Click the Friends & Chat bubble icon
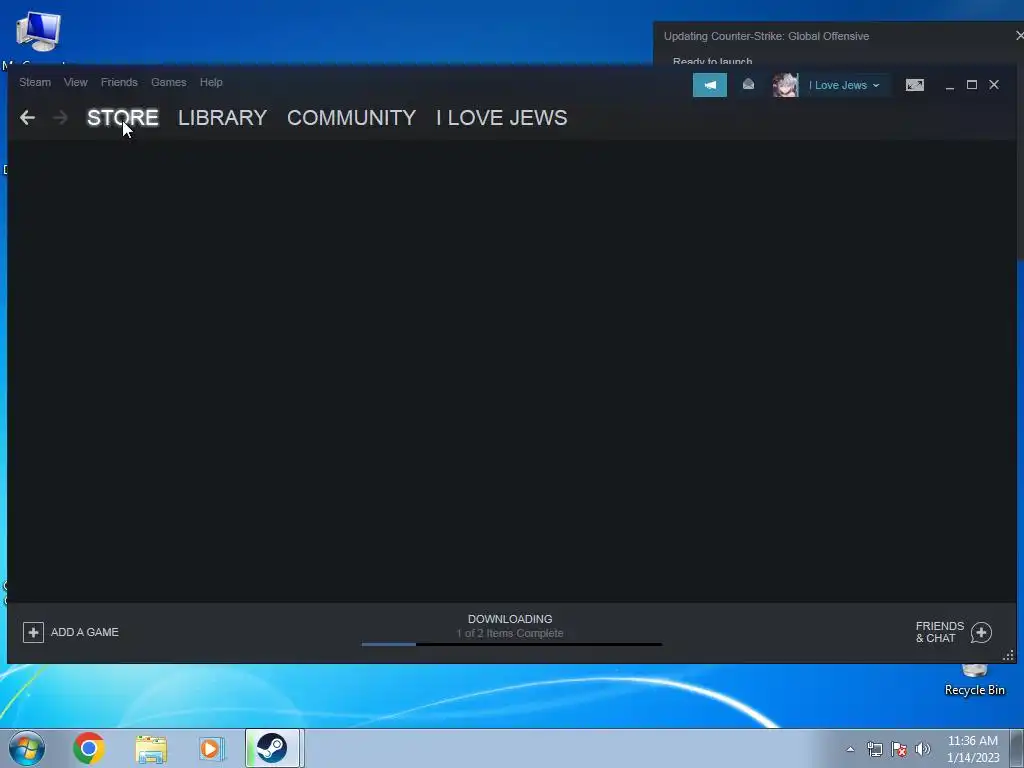The image size is (1024, 768). [x=981, y=632]
